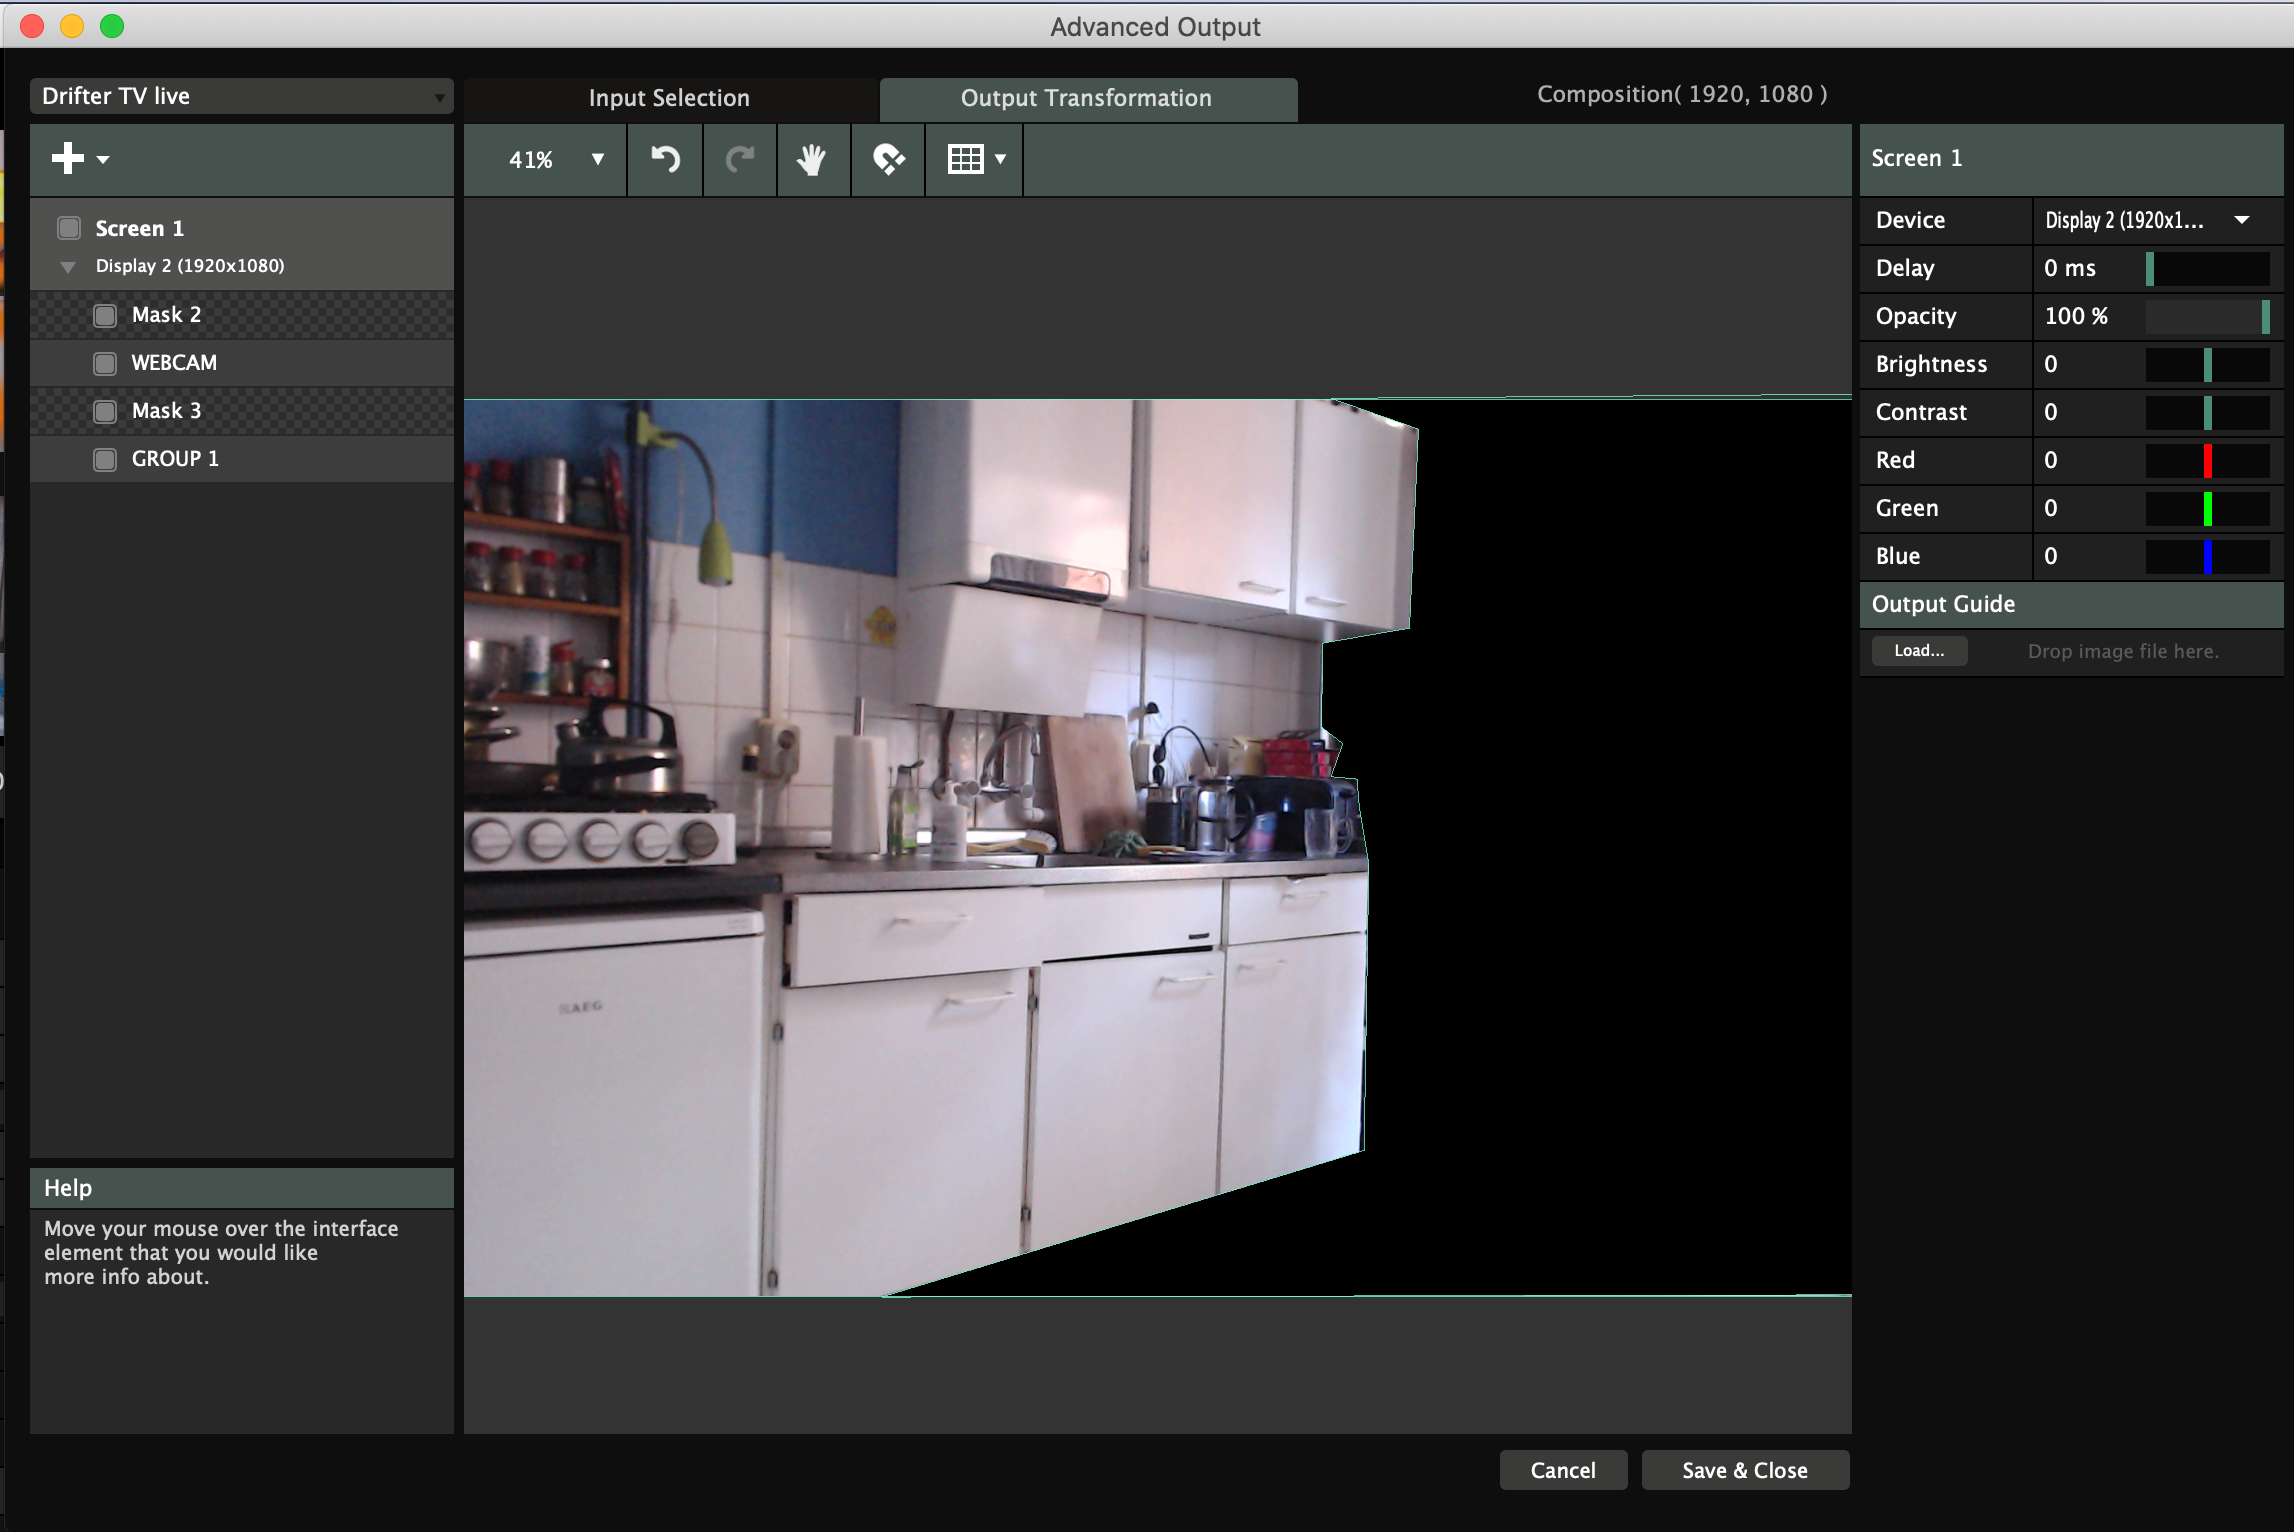Toggle the WEBCAM slice checkbox

(x=105, y=363)
